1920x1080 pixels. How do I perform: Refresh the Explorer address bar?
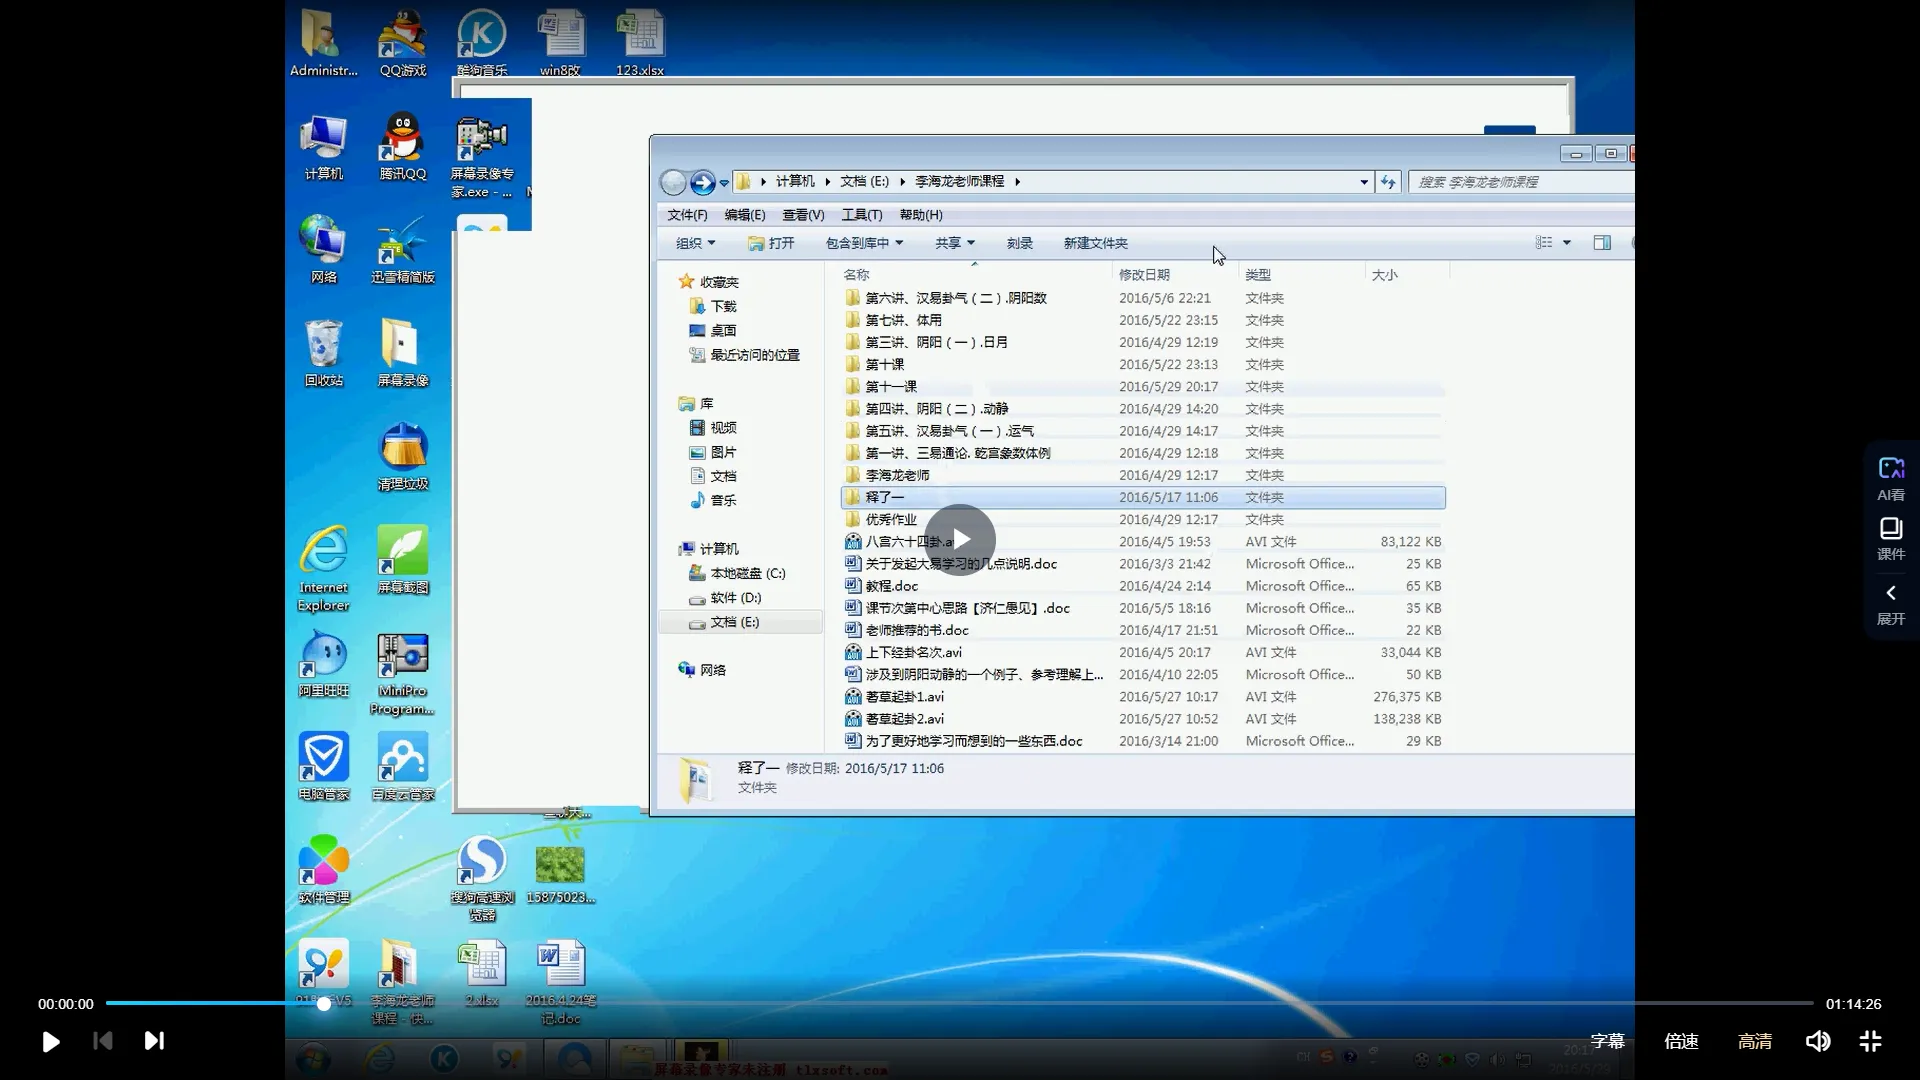1388,182
